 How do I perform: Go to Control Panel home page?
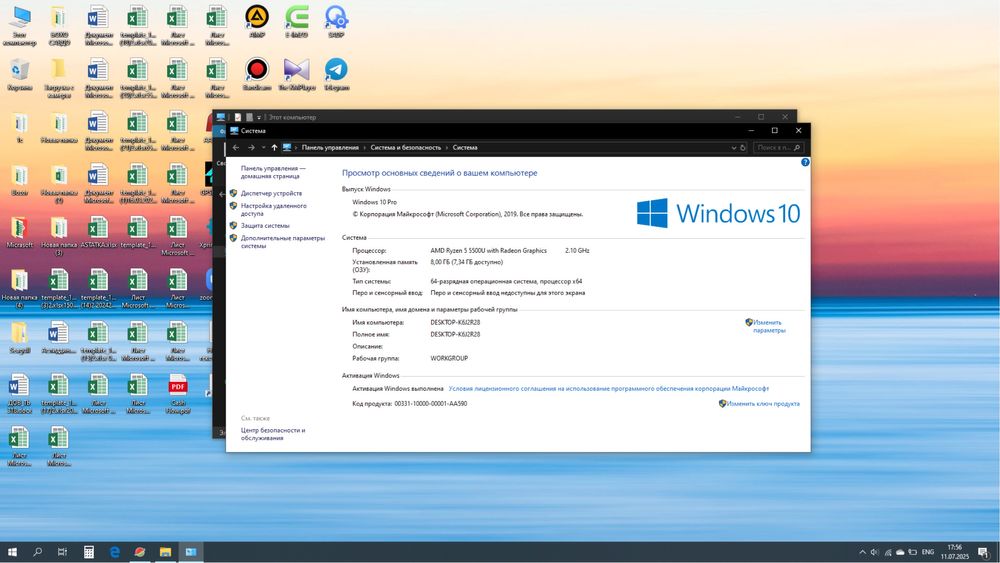click(273, 172)
